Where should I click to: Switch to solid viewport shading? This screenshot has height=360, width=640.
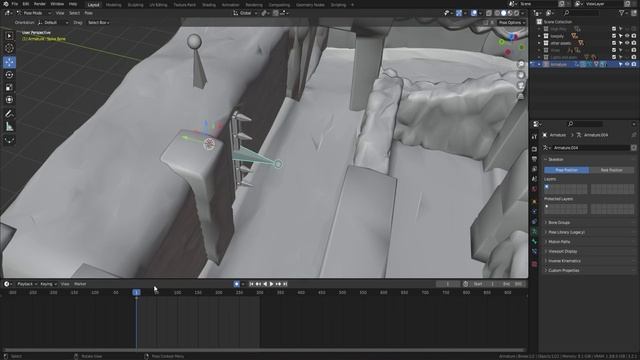[x=503, y=13]
